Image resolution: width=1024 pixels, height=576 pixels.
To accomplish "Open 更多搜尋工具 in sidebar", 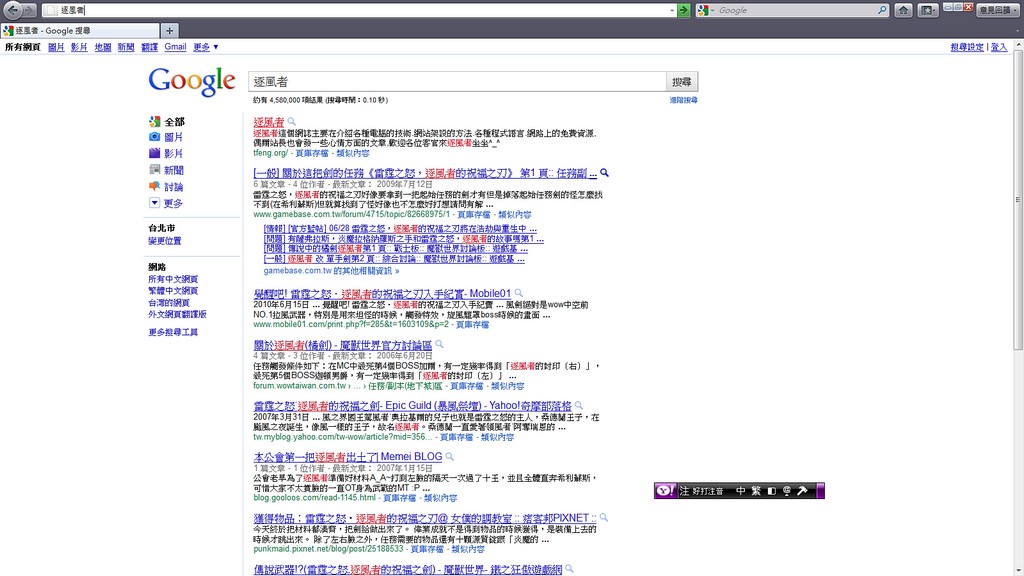I will [173, 332].
